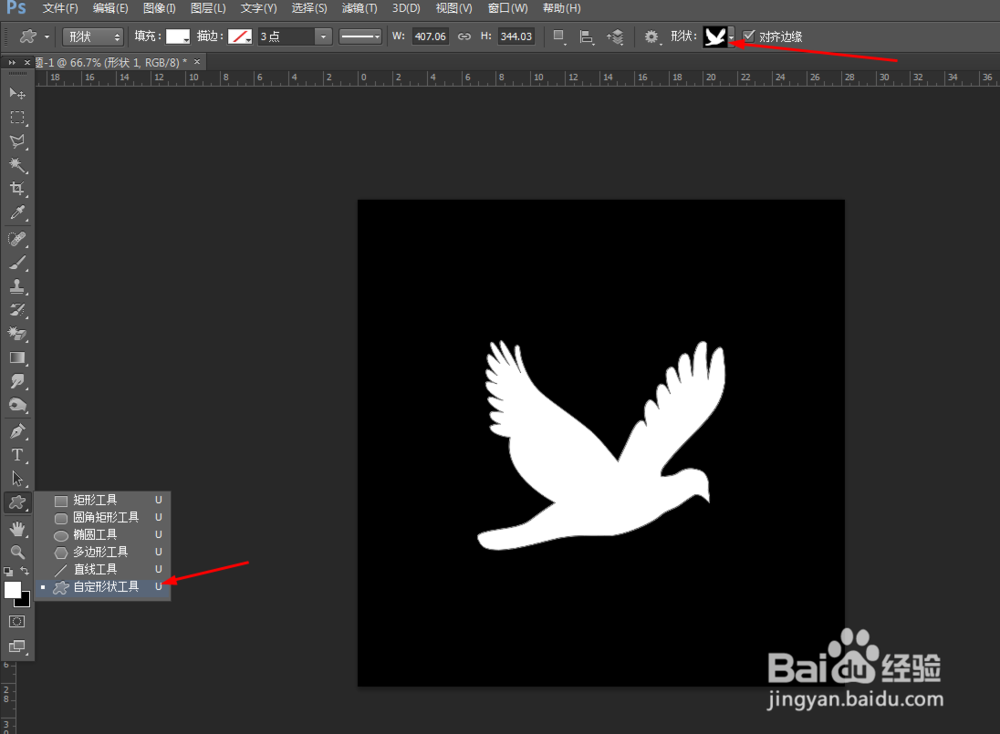The image size is (1000, 734).
Task: Choose Ellipse tool from flyout
Action: [103, 534]
